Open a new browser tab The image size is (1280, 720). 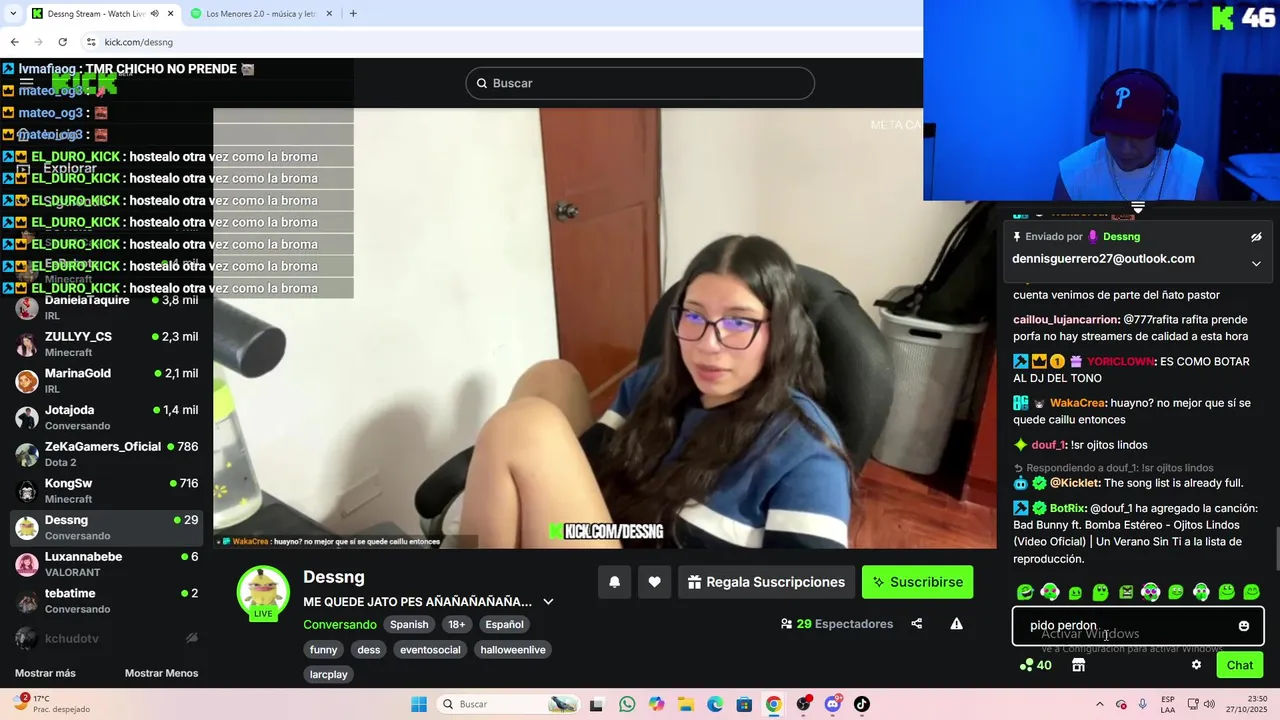[353, 14]
